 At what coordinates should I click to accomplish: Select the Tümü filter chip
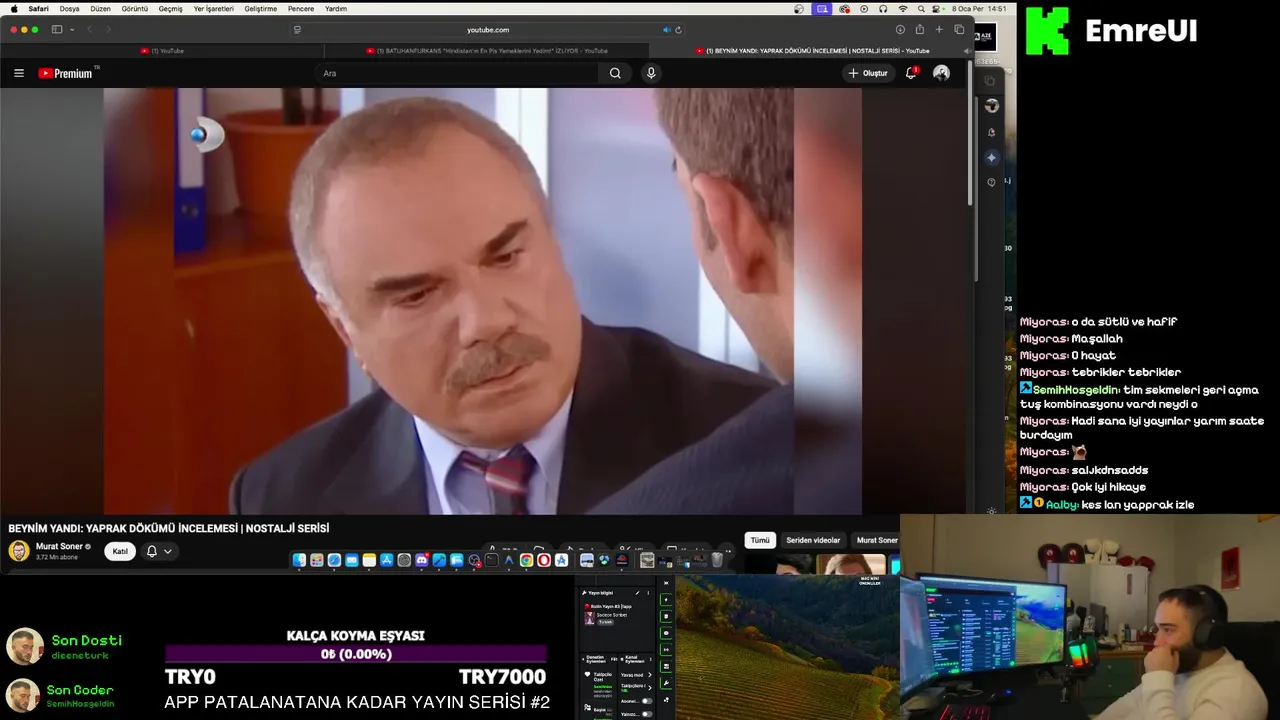click(760, 540)
